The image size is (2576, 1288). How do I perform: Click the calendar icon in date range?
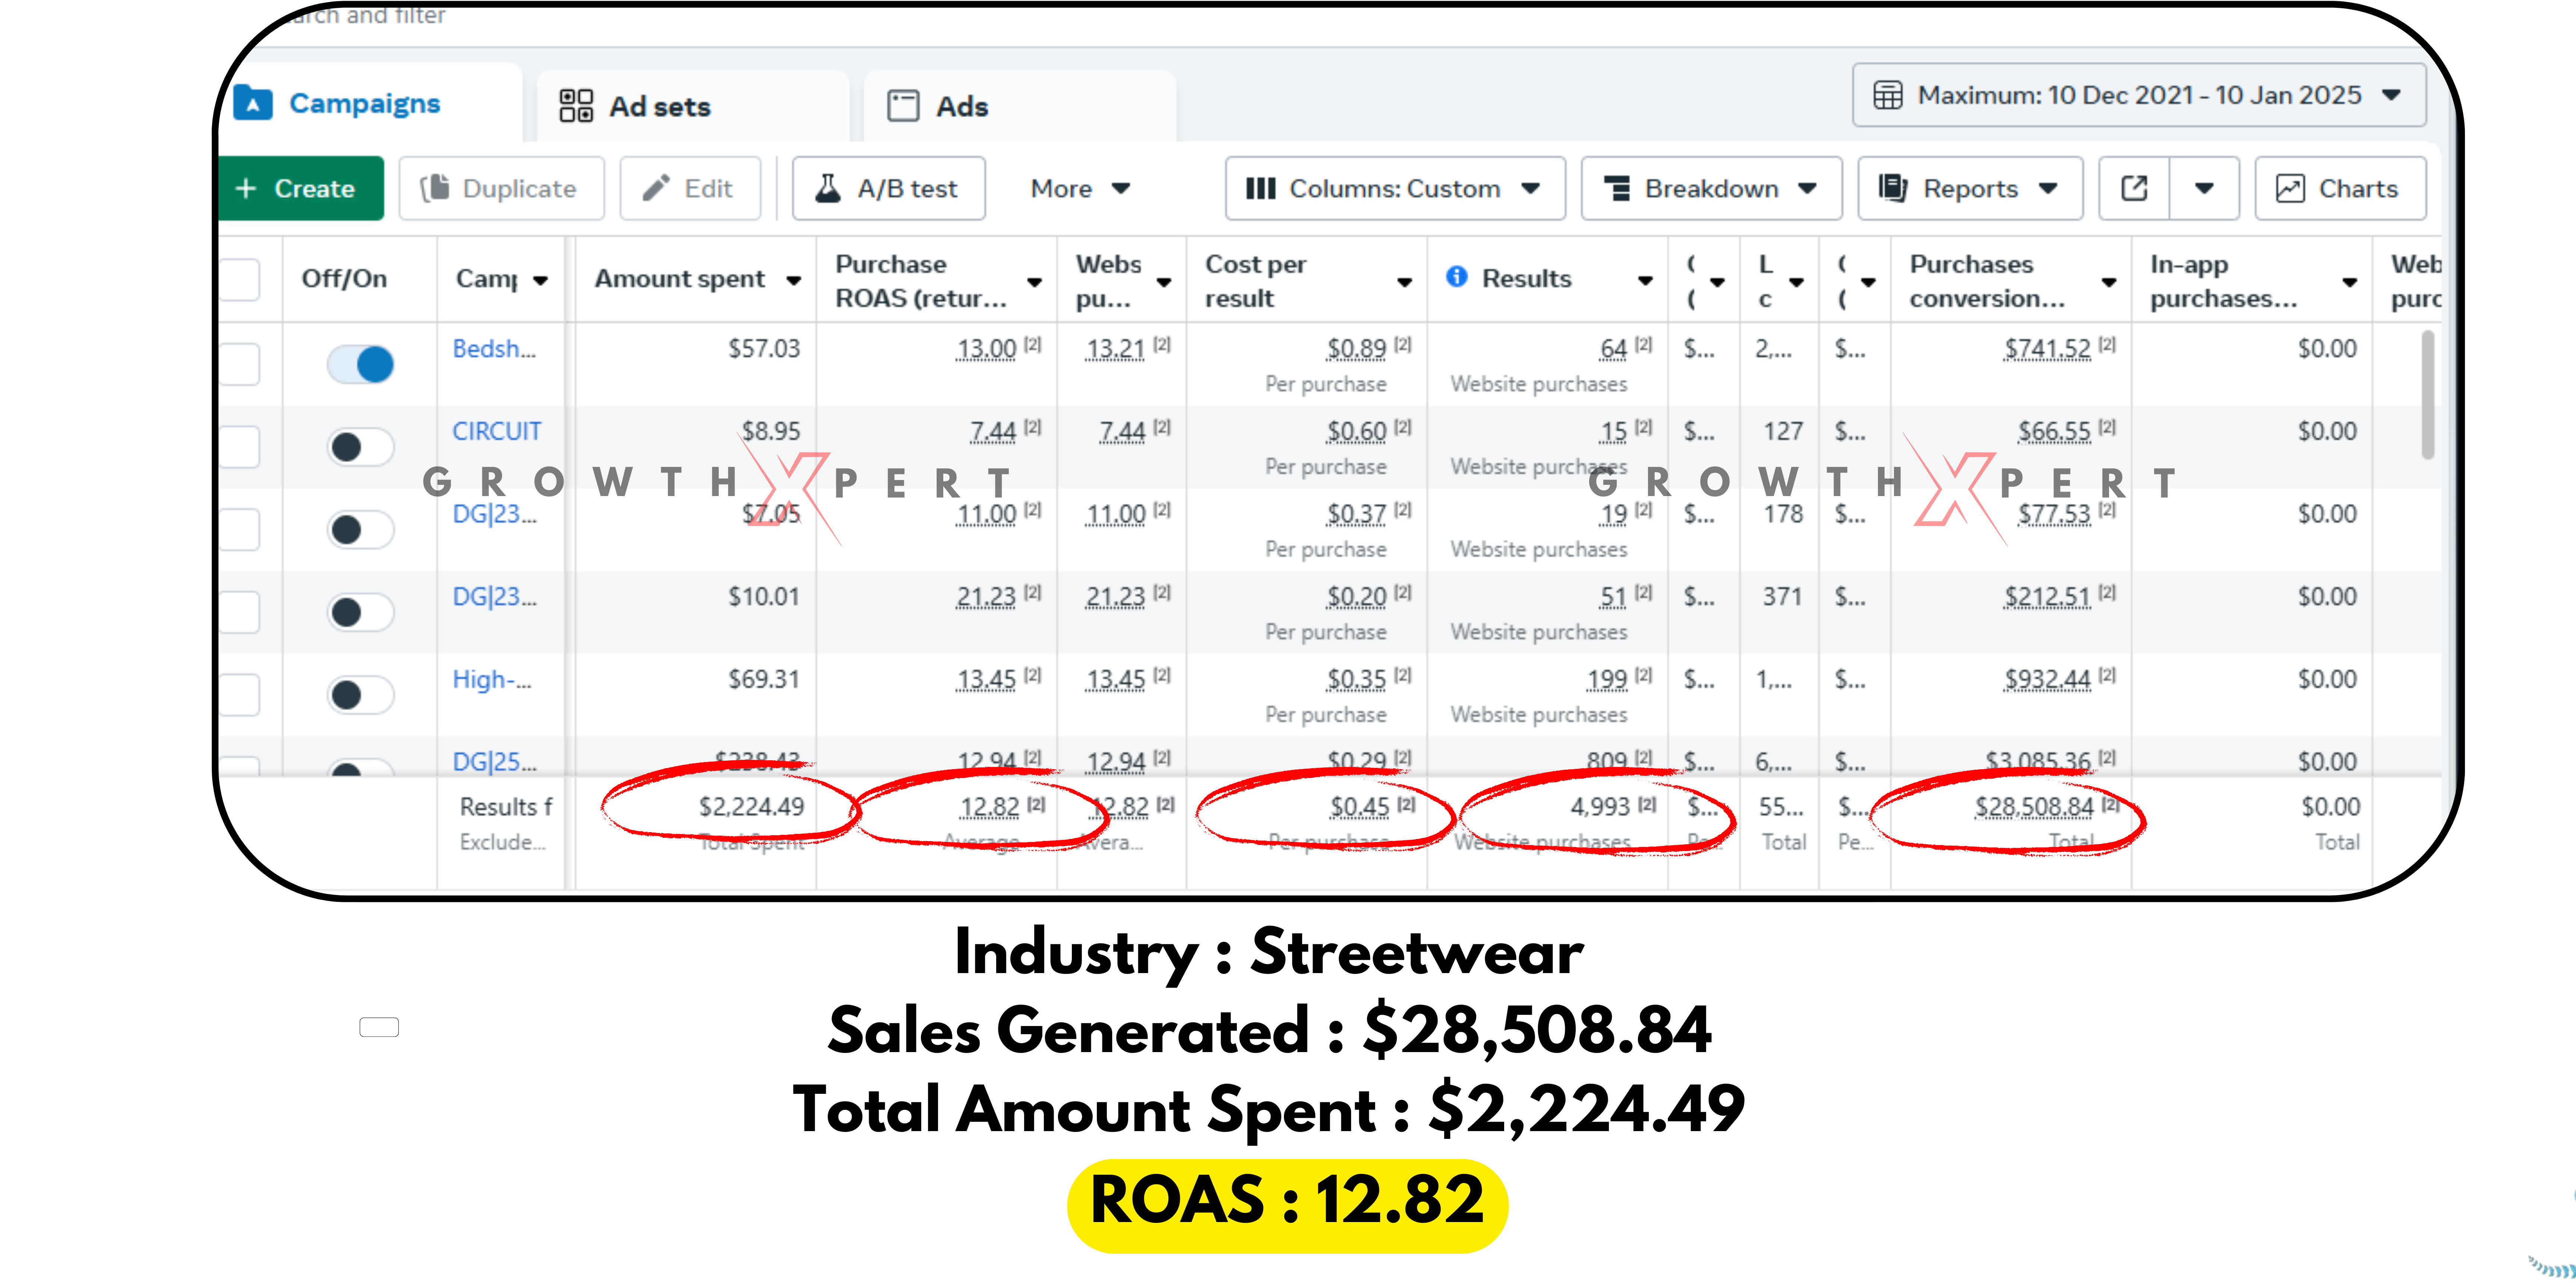1888,95
